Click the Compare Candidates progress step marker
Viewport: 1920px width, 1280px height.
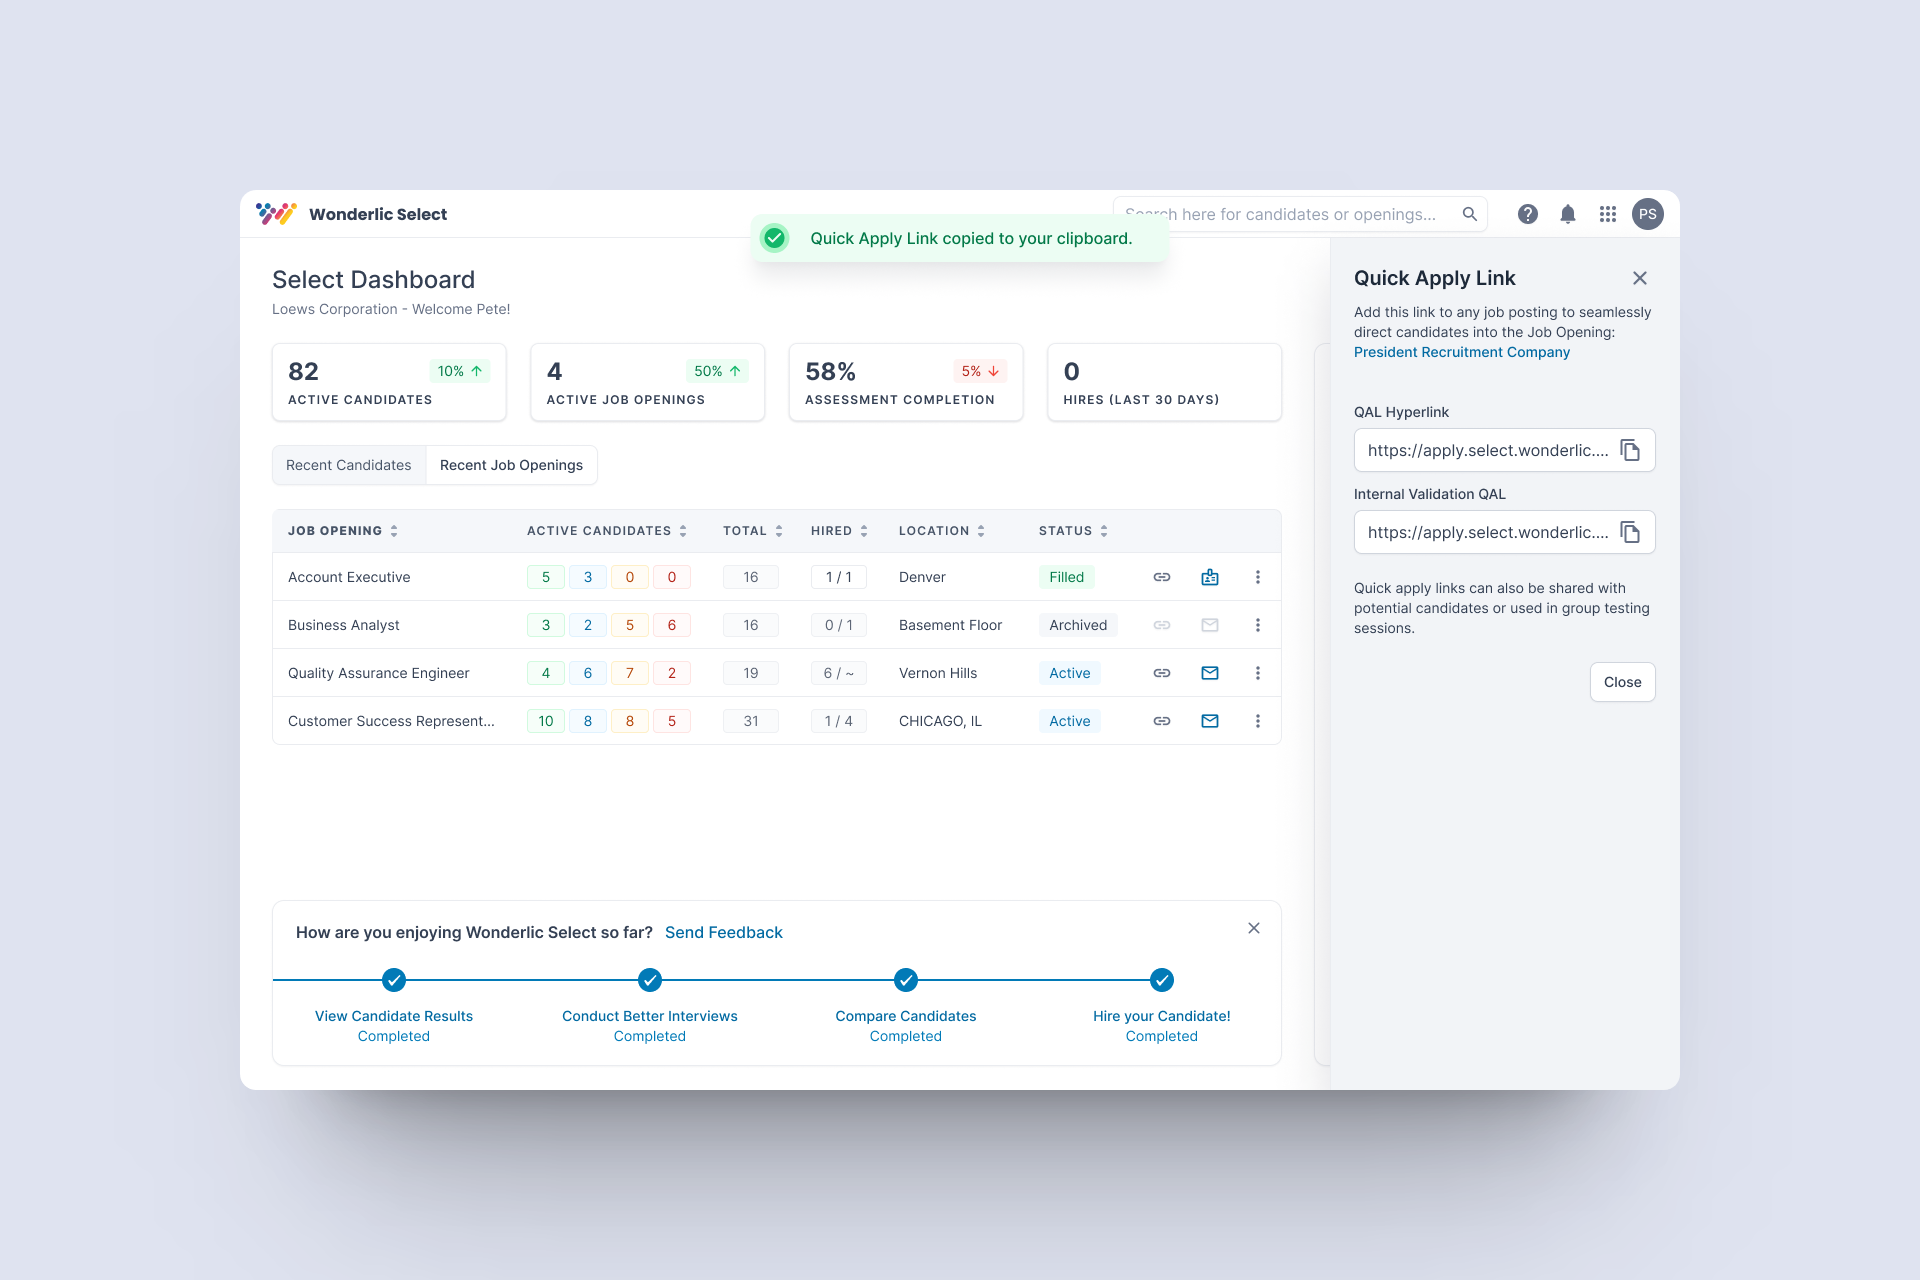click(x=905, y=980)
